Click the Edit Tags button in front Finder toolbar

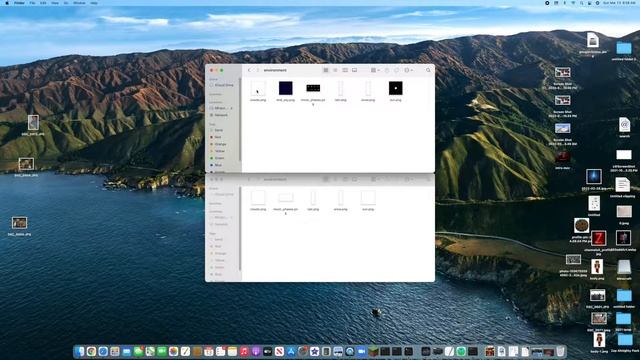click(x=397, y=70)
